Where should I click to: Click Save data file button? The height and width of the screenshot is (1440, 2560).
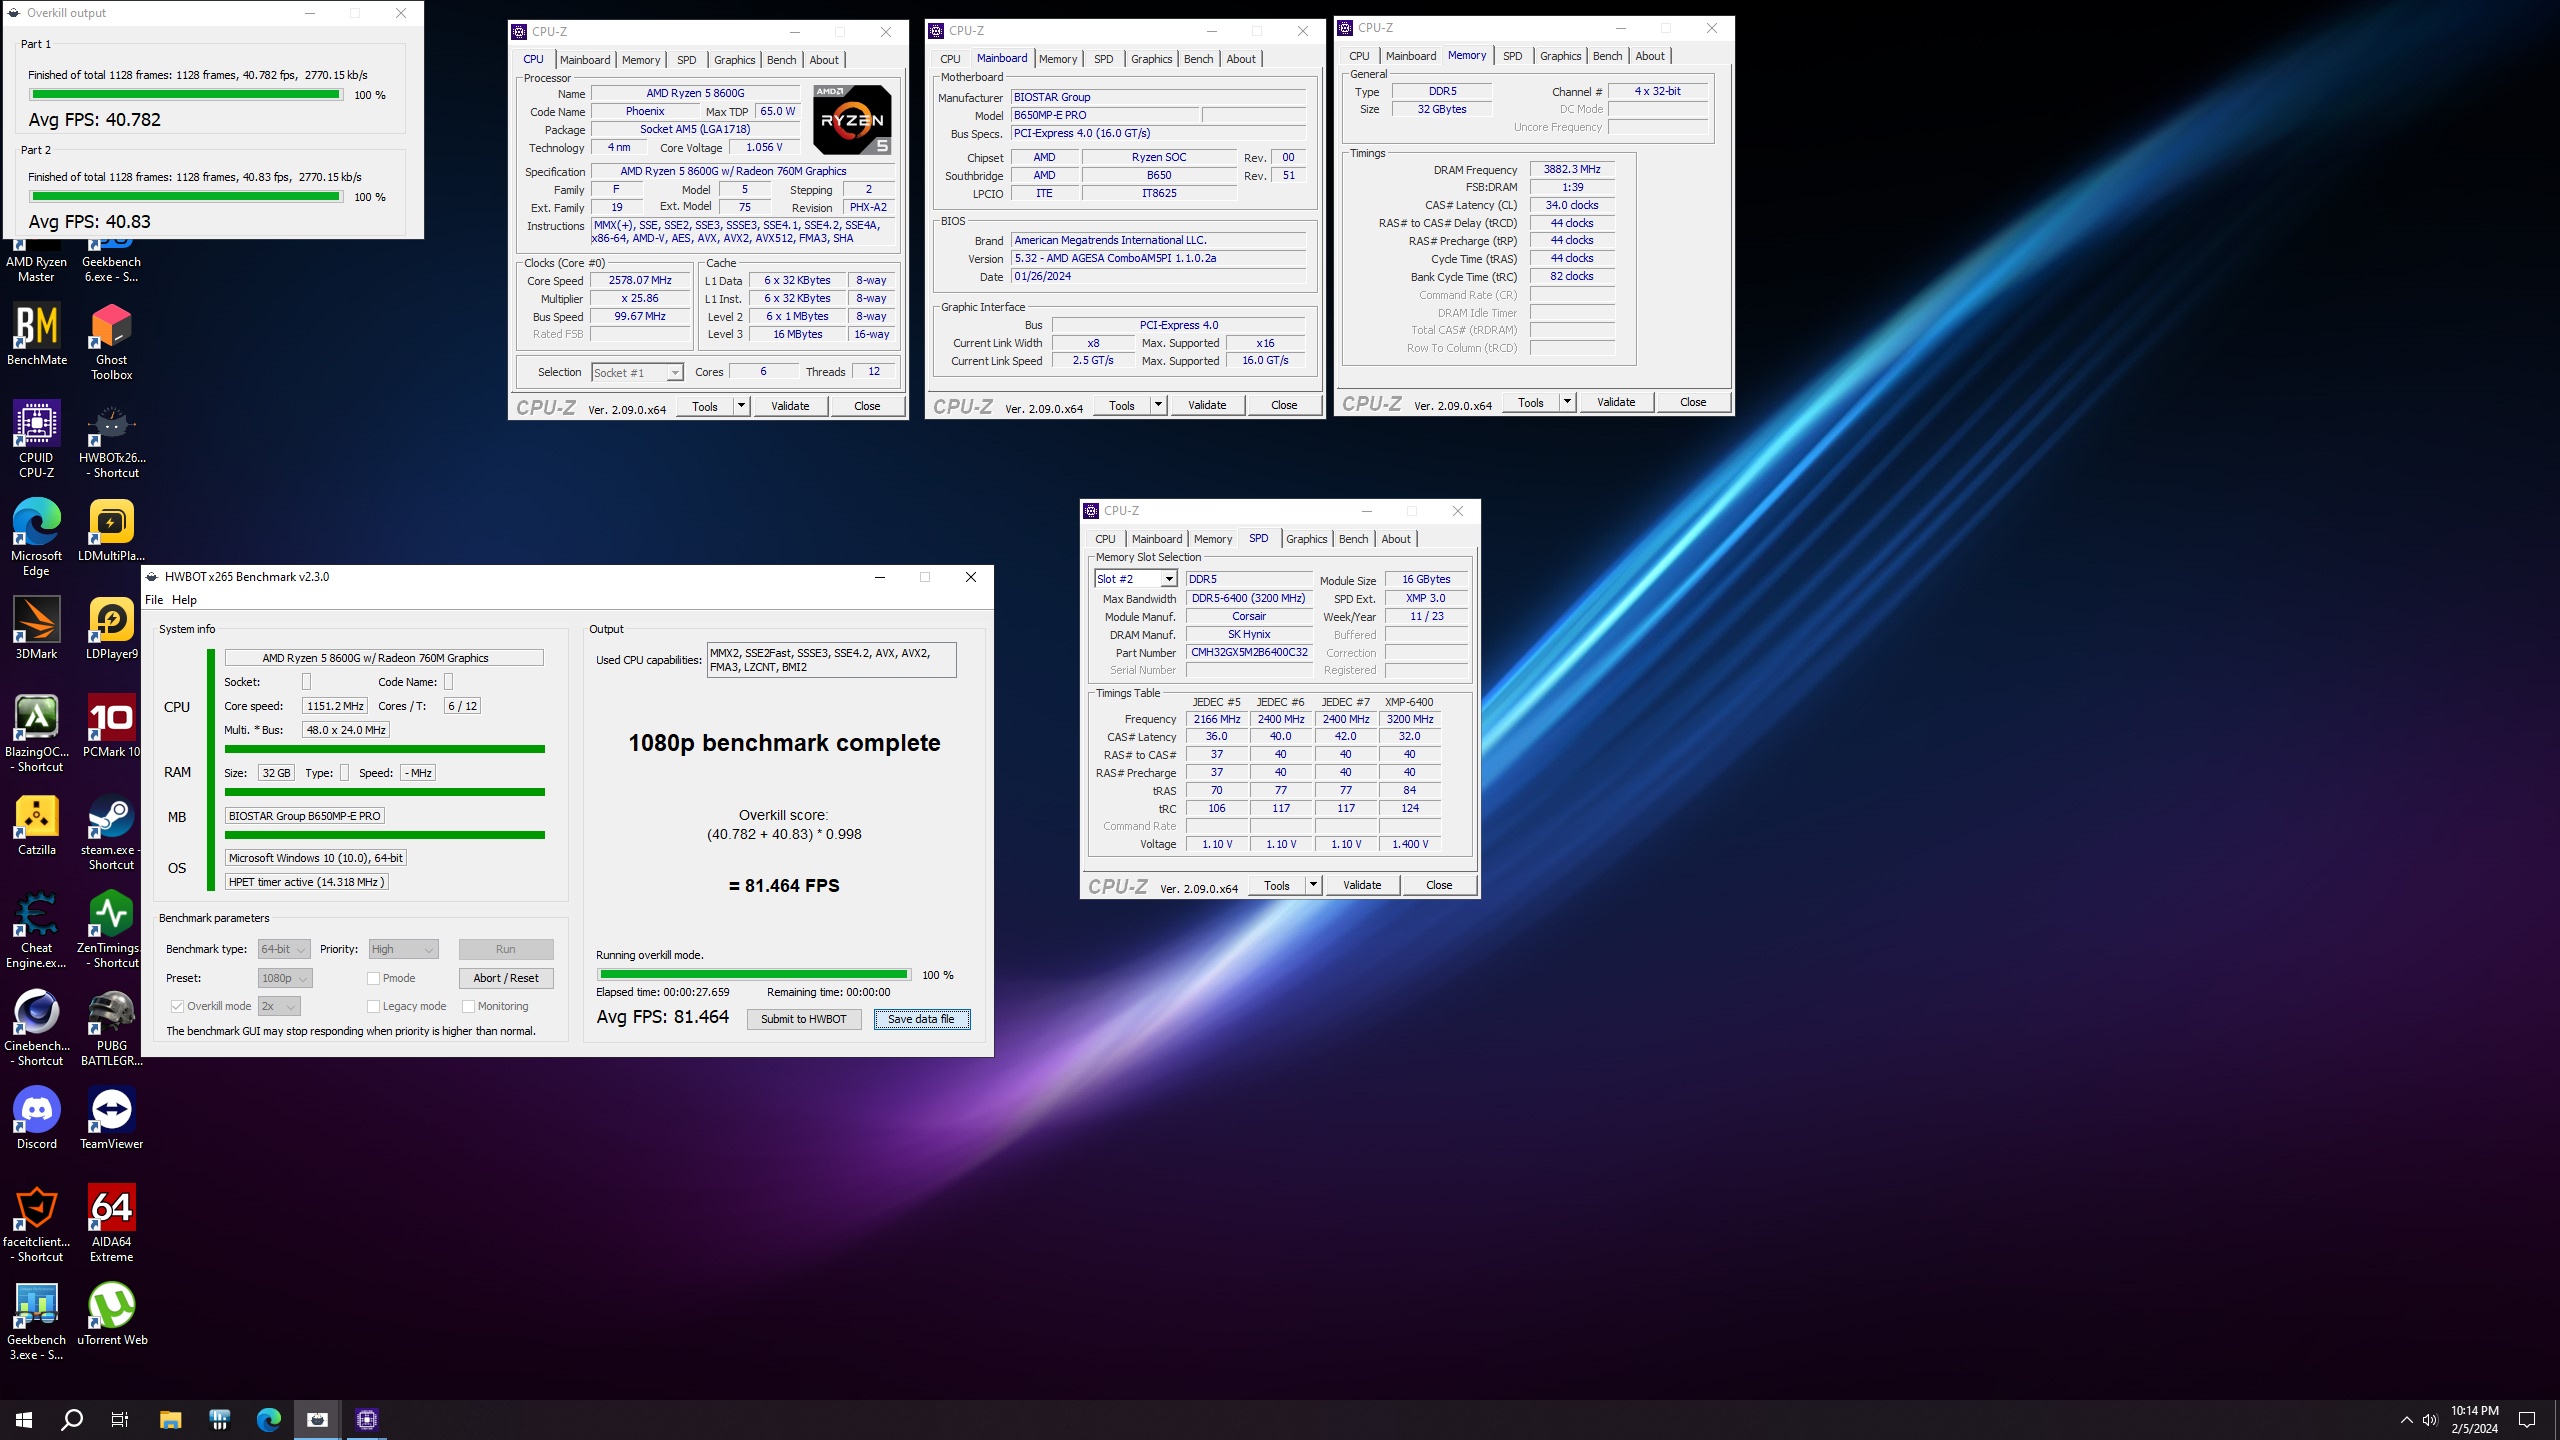pos(921,1019)
